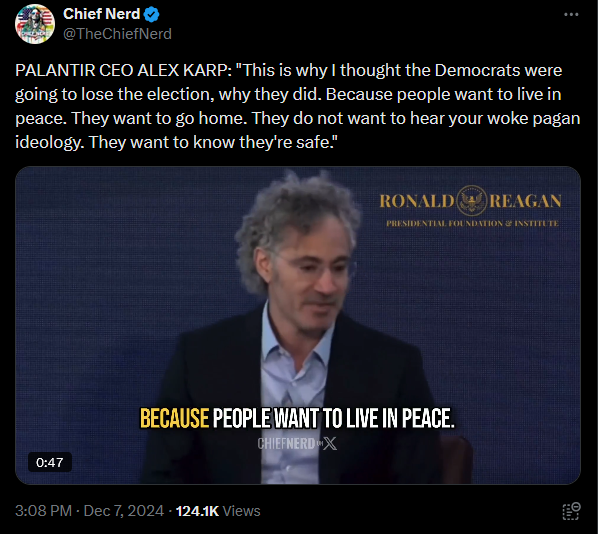Click the PEOPLE WANT TO LIVE IN PEACE caption

pos(334,418)
